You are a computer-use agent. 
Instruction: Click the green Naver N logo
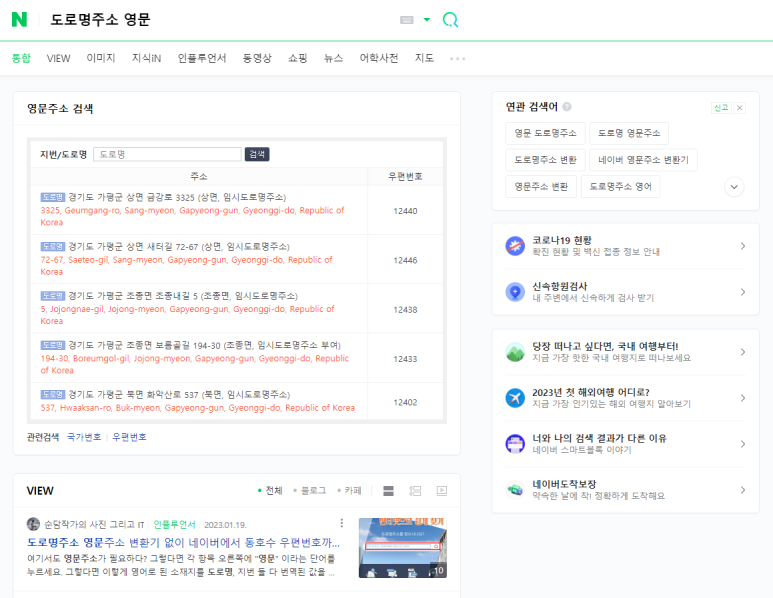[x=19, y=20]
